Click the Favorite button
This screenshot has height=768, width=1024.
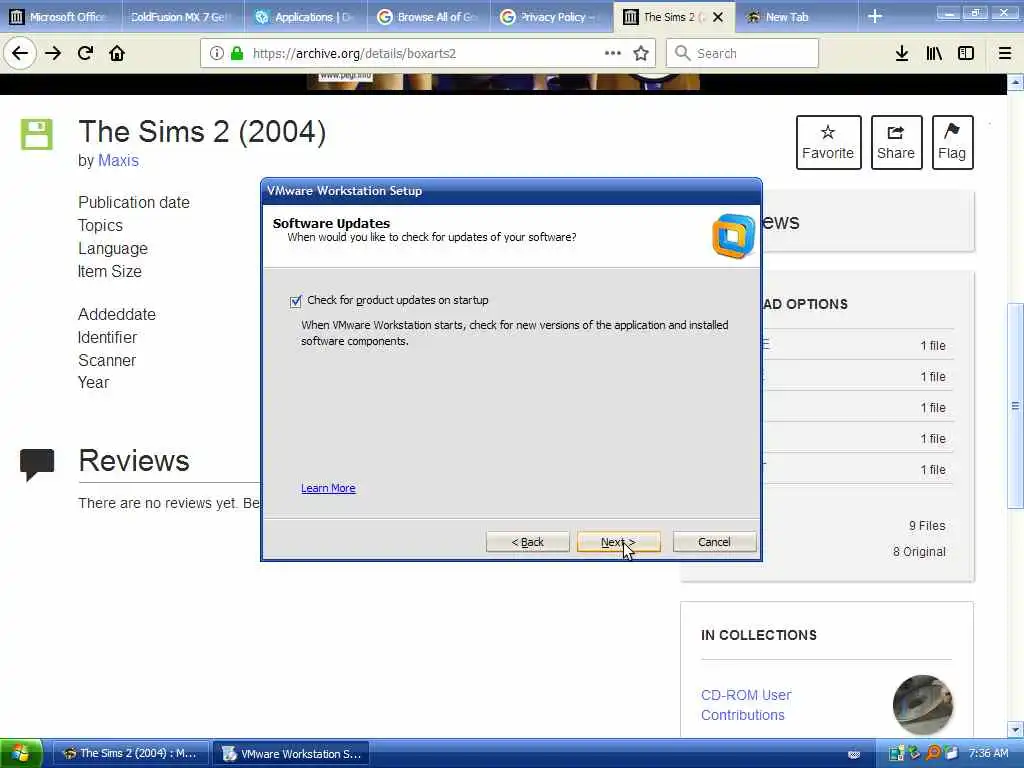click(828, 142)
